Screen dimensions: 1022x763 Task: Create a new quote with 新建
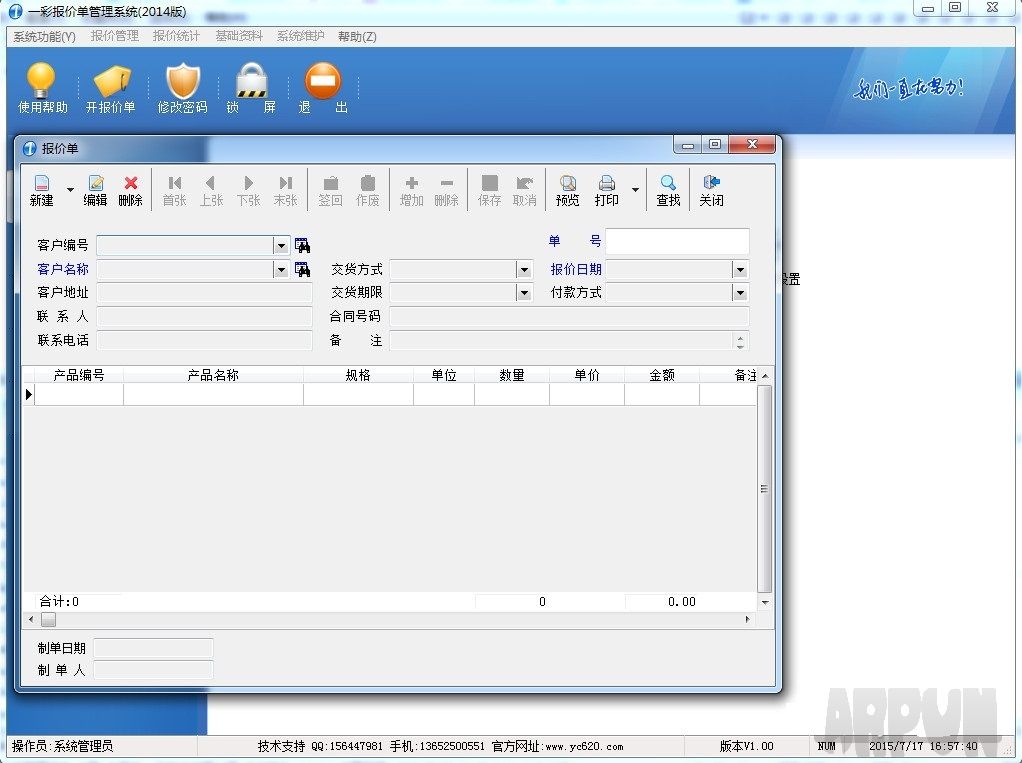click(42, 191)
